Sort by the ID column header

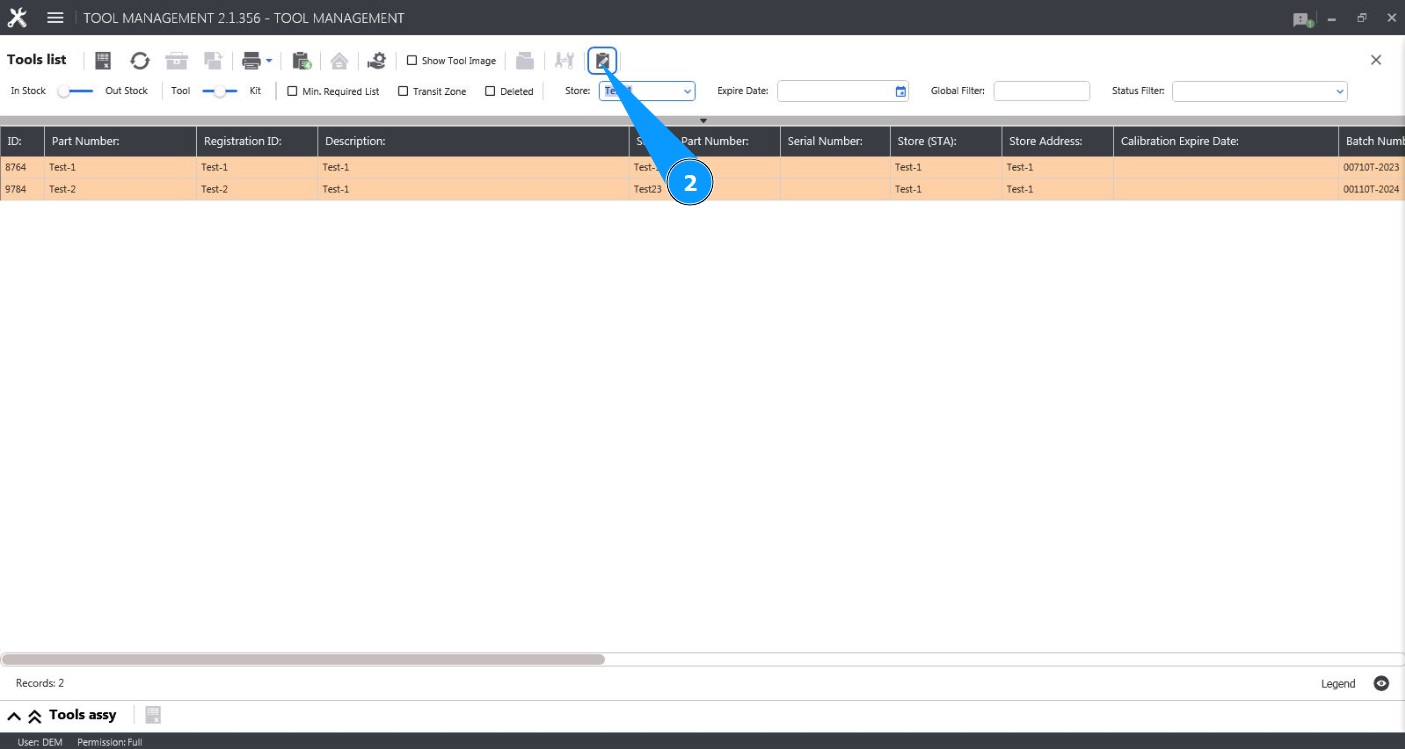point(22,141)
